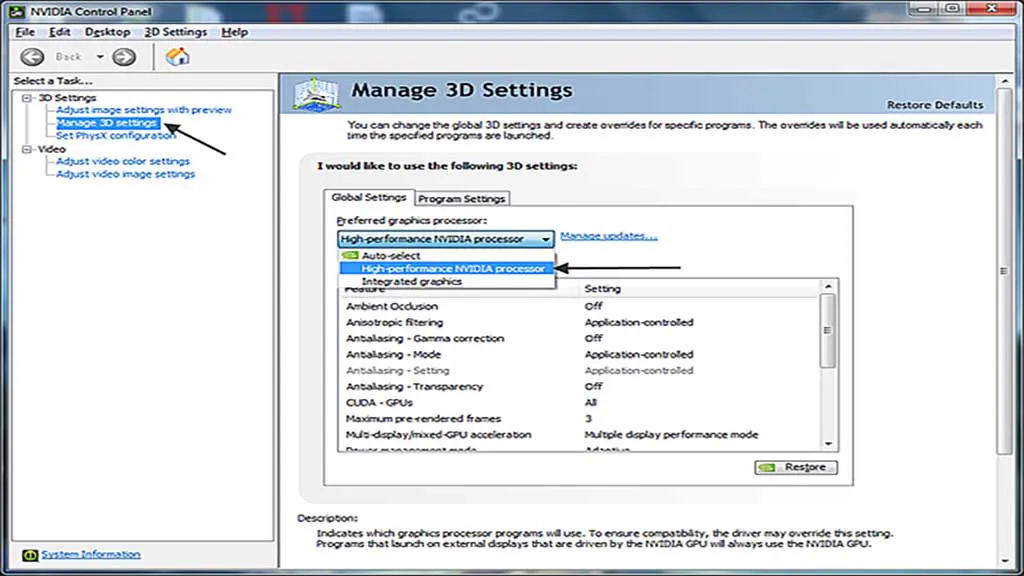Select Maximum pre-rendered frames row

(579, 419)
